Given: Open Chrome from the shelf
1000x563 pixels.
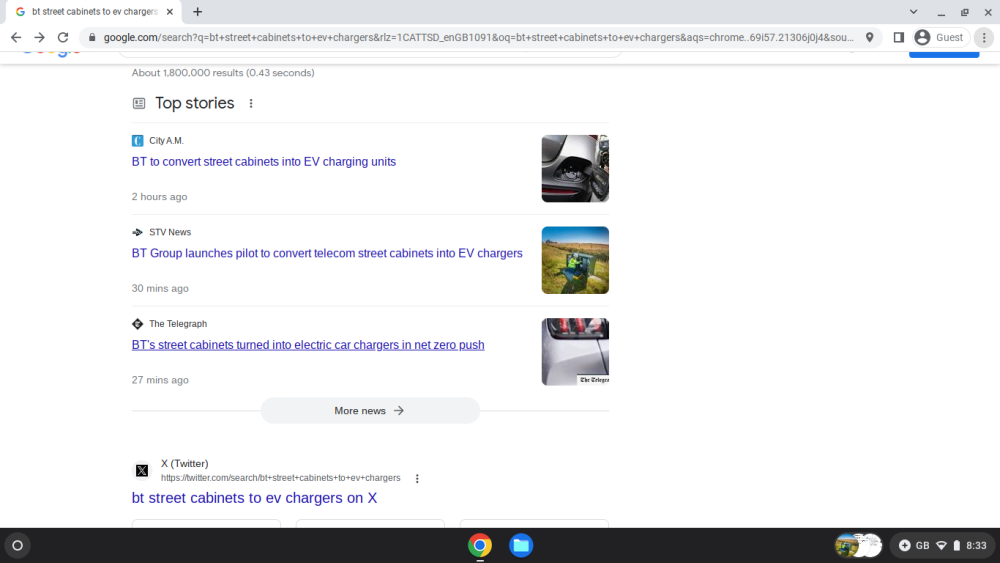Looking at the screenshot, I should pos(480,545).
